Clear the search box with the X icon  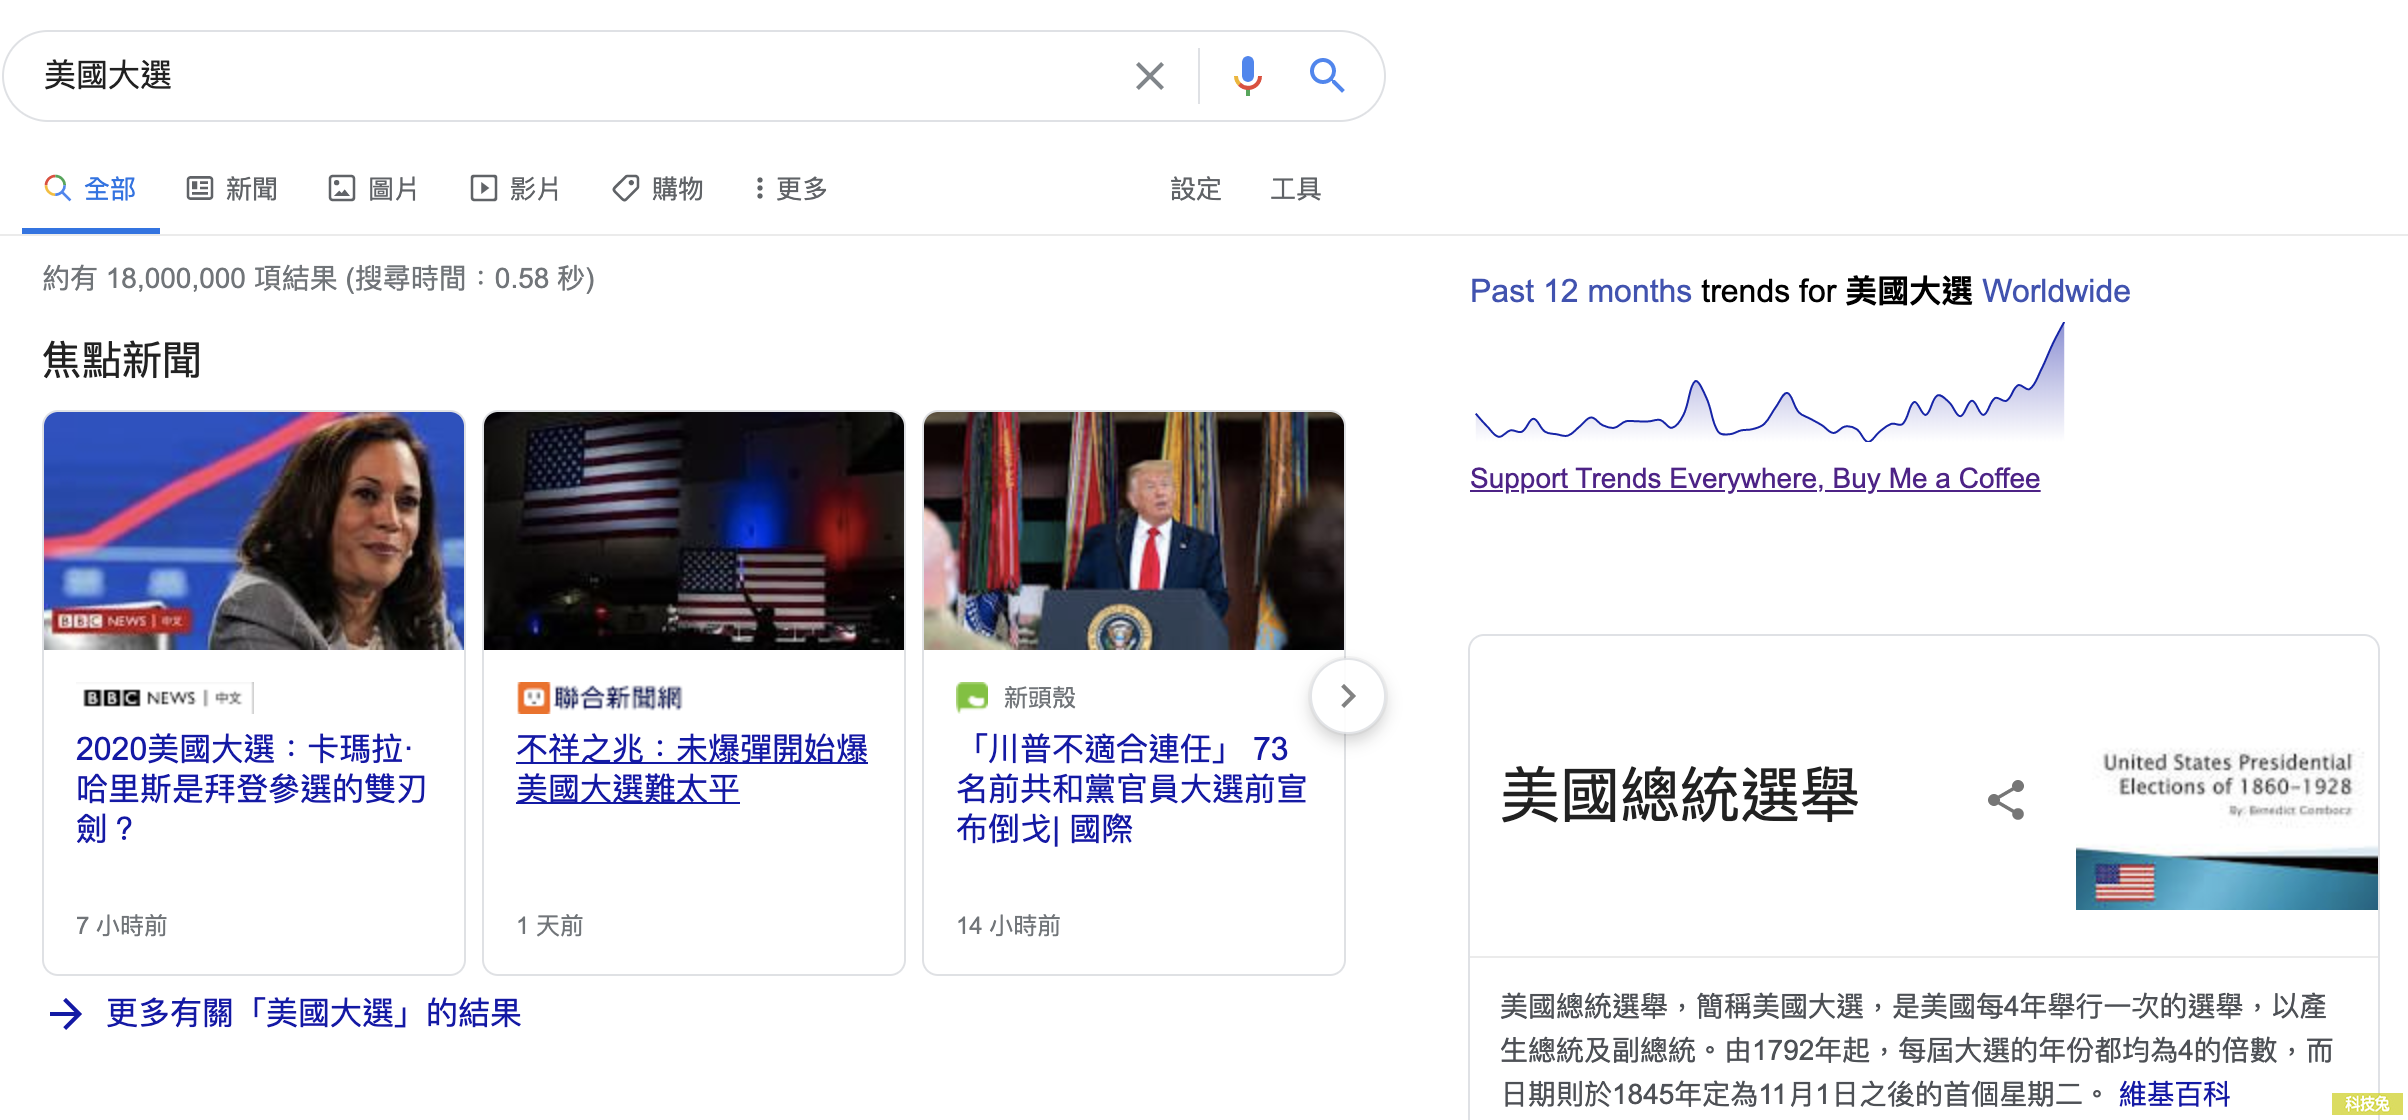[1150, 76]
